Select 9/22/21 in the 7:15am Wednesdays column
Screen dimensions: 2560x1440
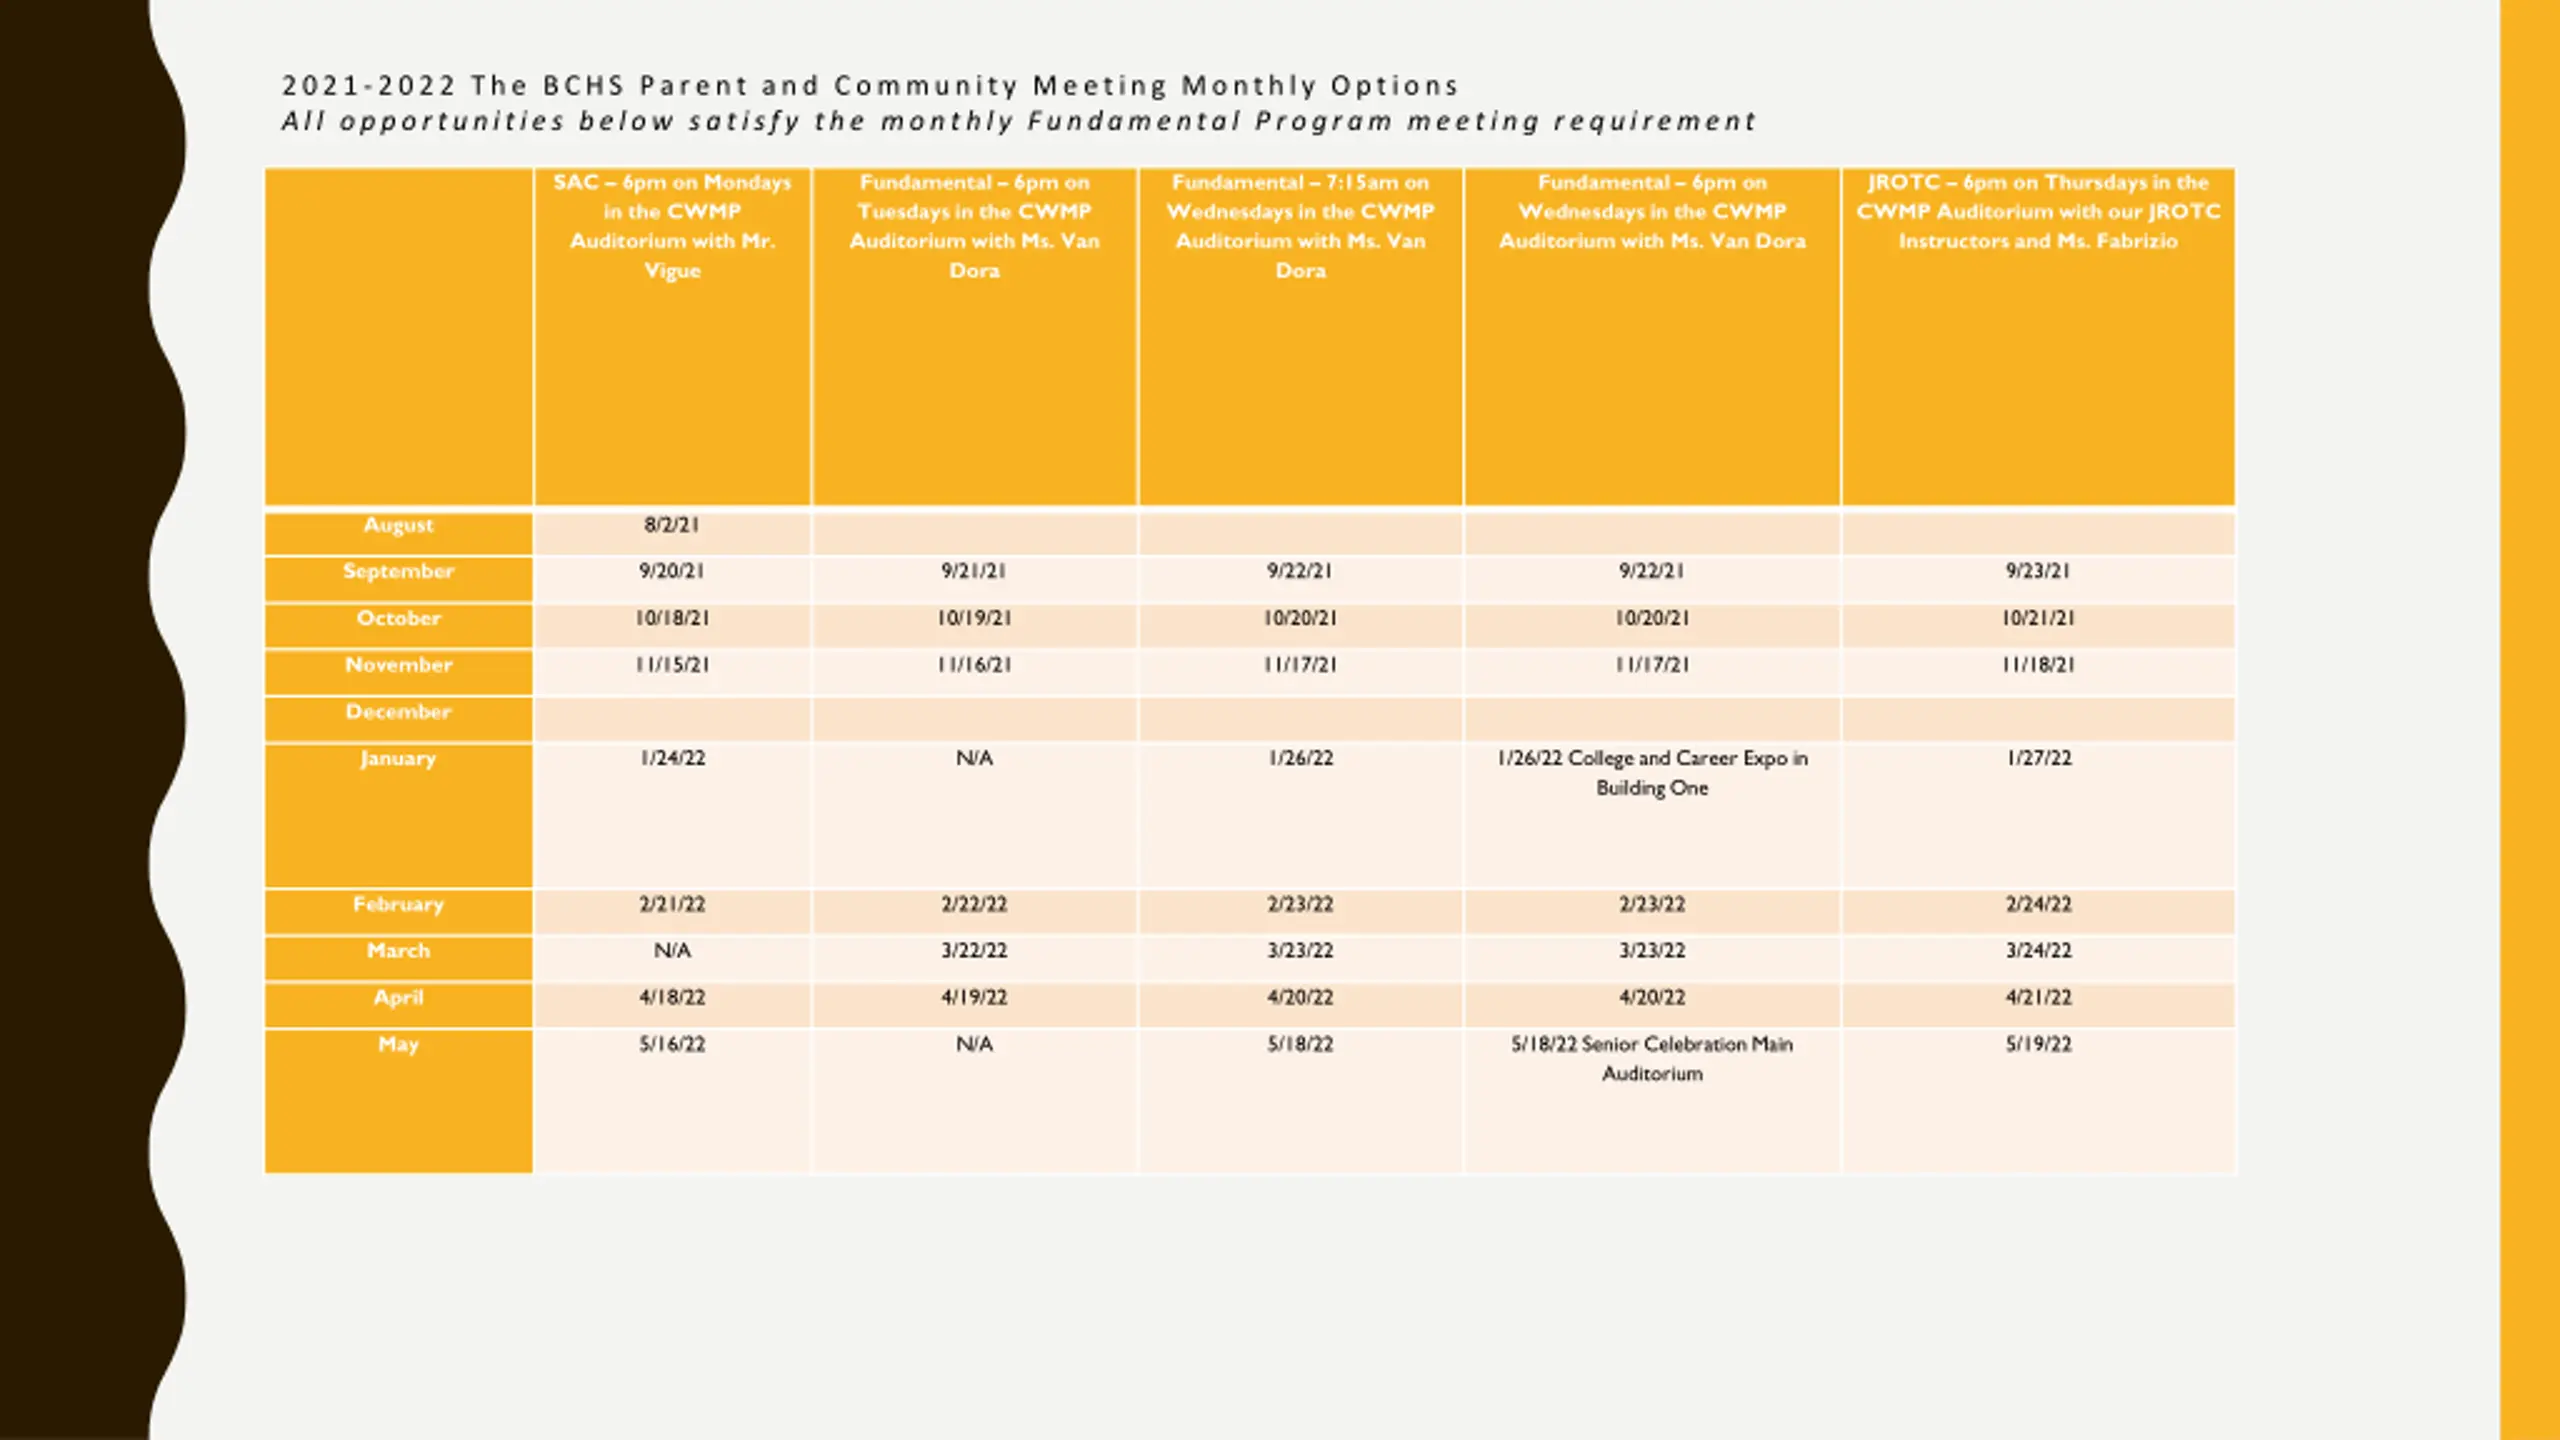(1300, 579)
